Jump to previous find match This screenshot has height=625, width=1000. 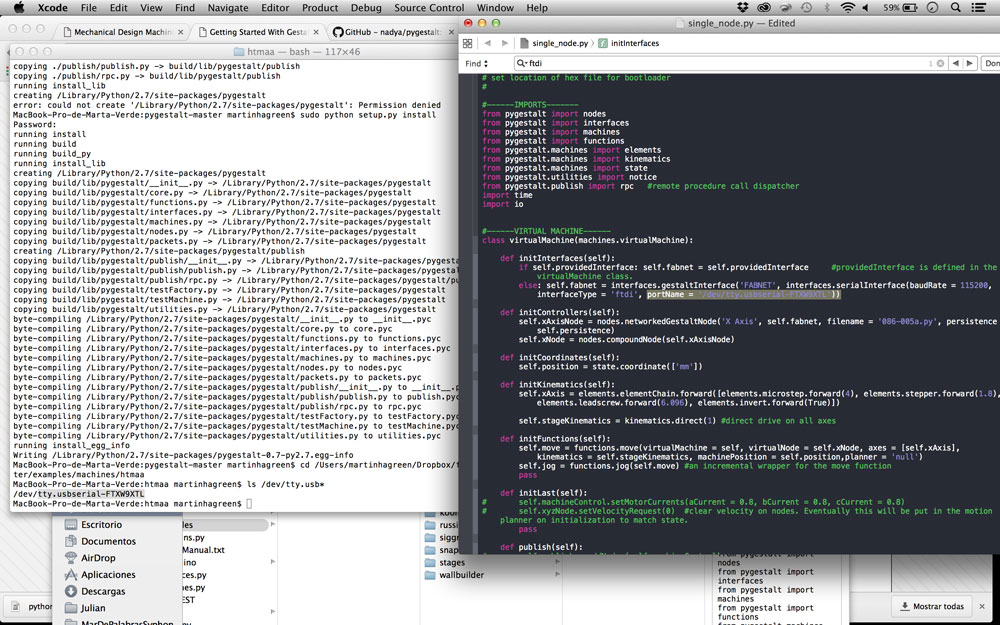[955, 63]
